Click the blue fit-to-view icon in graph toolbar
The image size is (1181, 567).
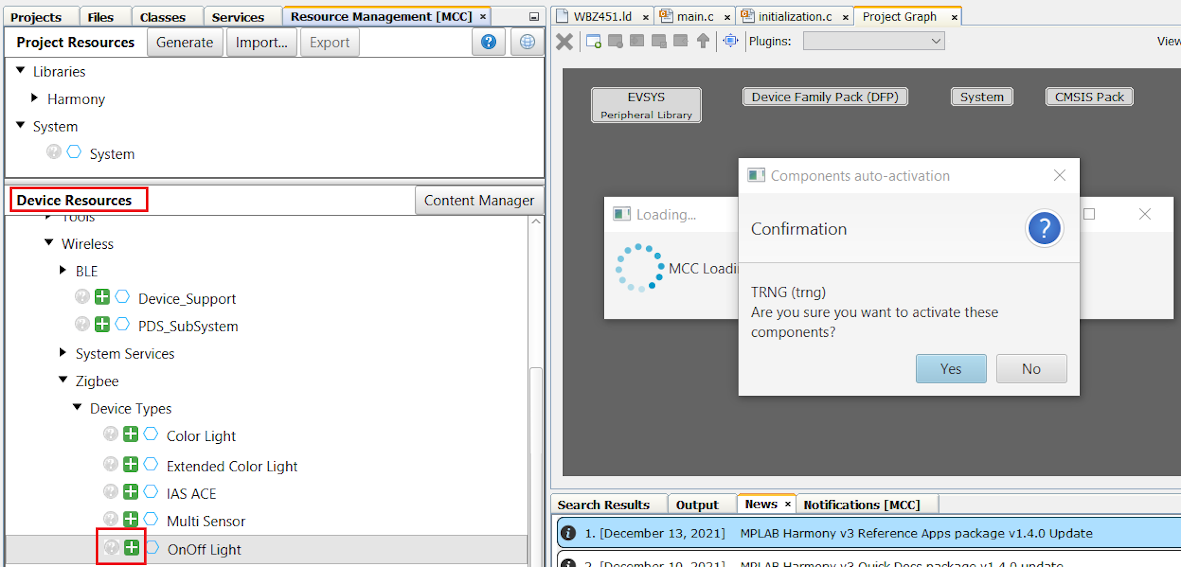tap(730, 41)
